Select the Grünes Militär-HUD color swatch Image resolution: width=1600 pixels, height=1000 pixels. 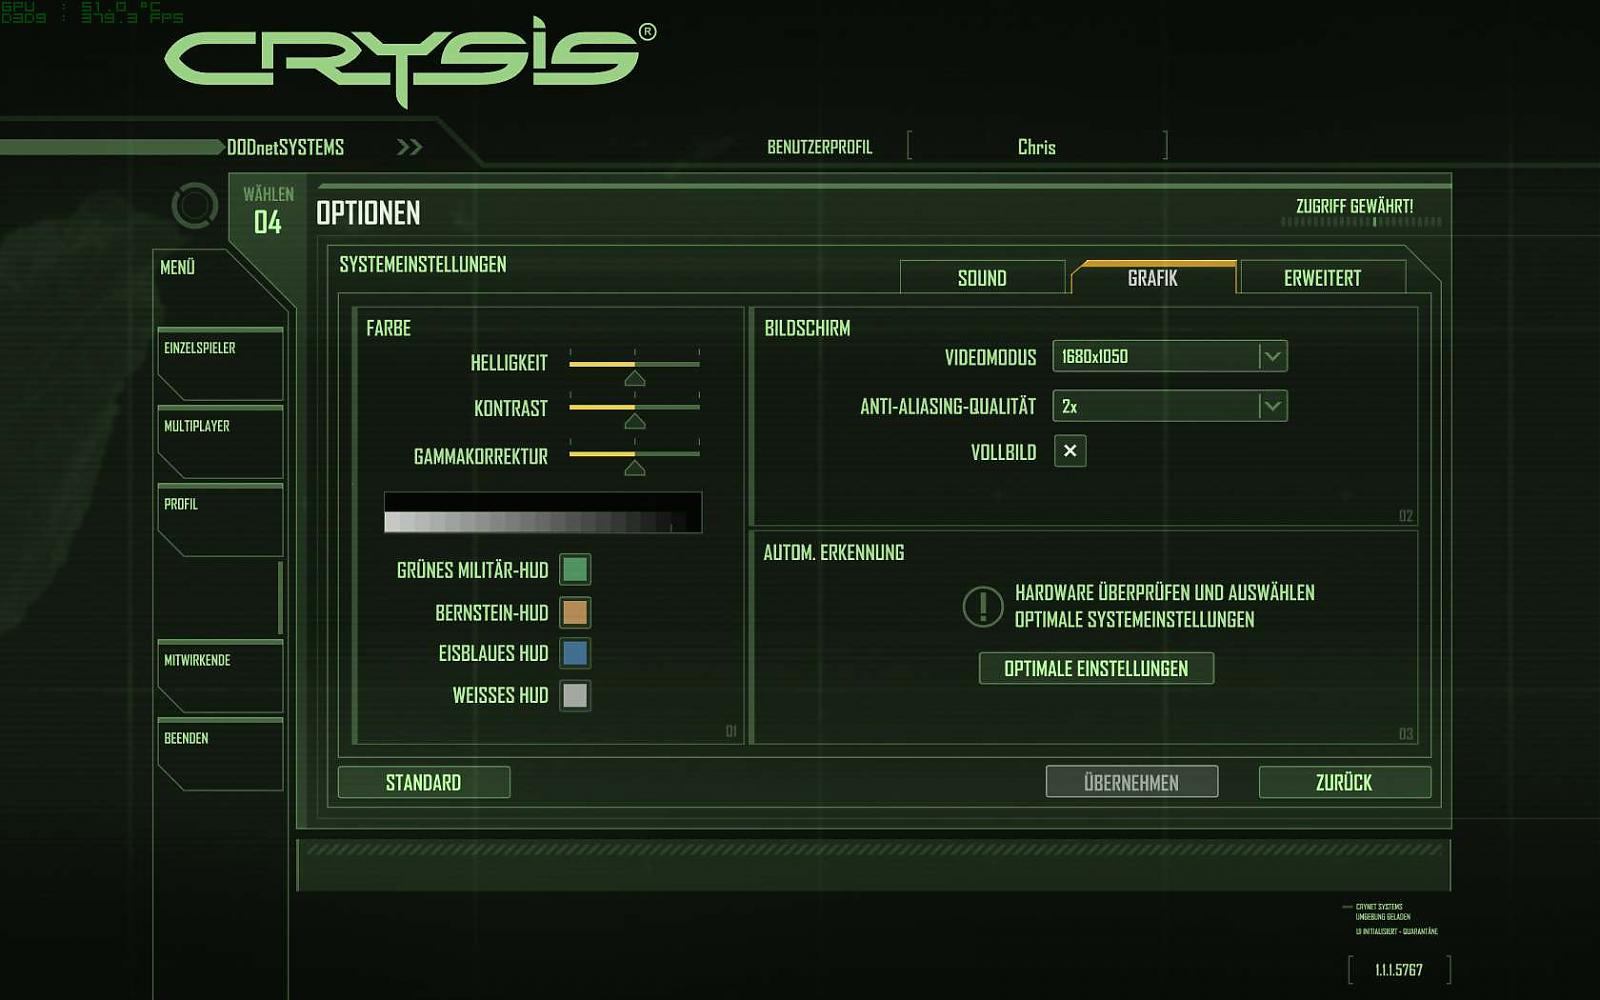coord(575,569)
